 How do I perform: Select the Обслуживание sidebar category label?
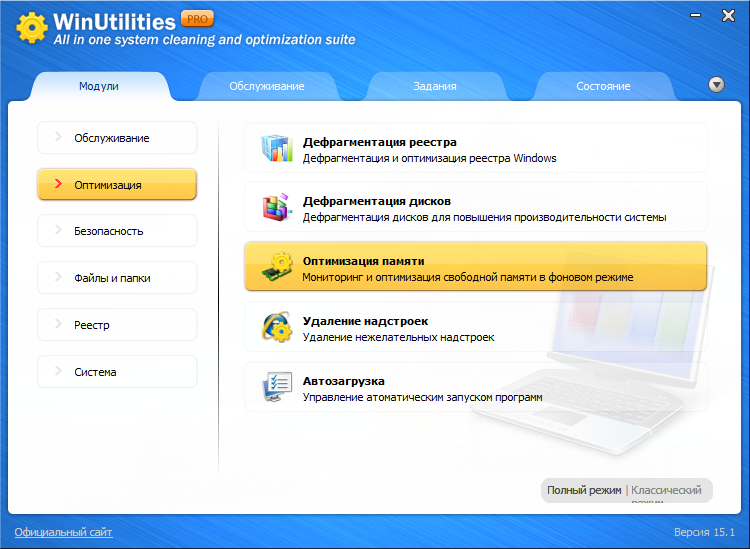111,138
